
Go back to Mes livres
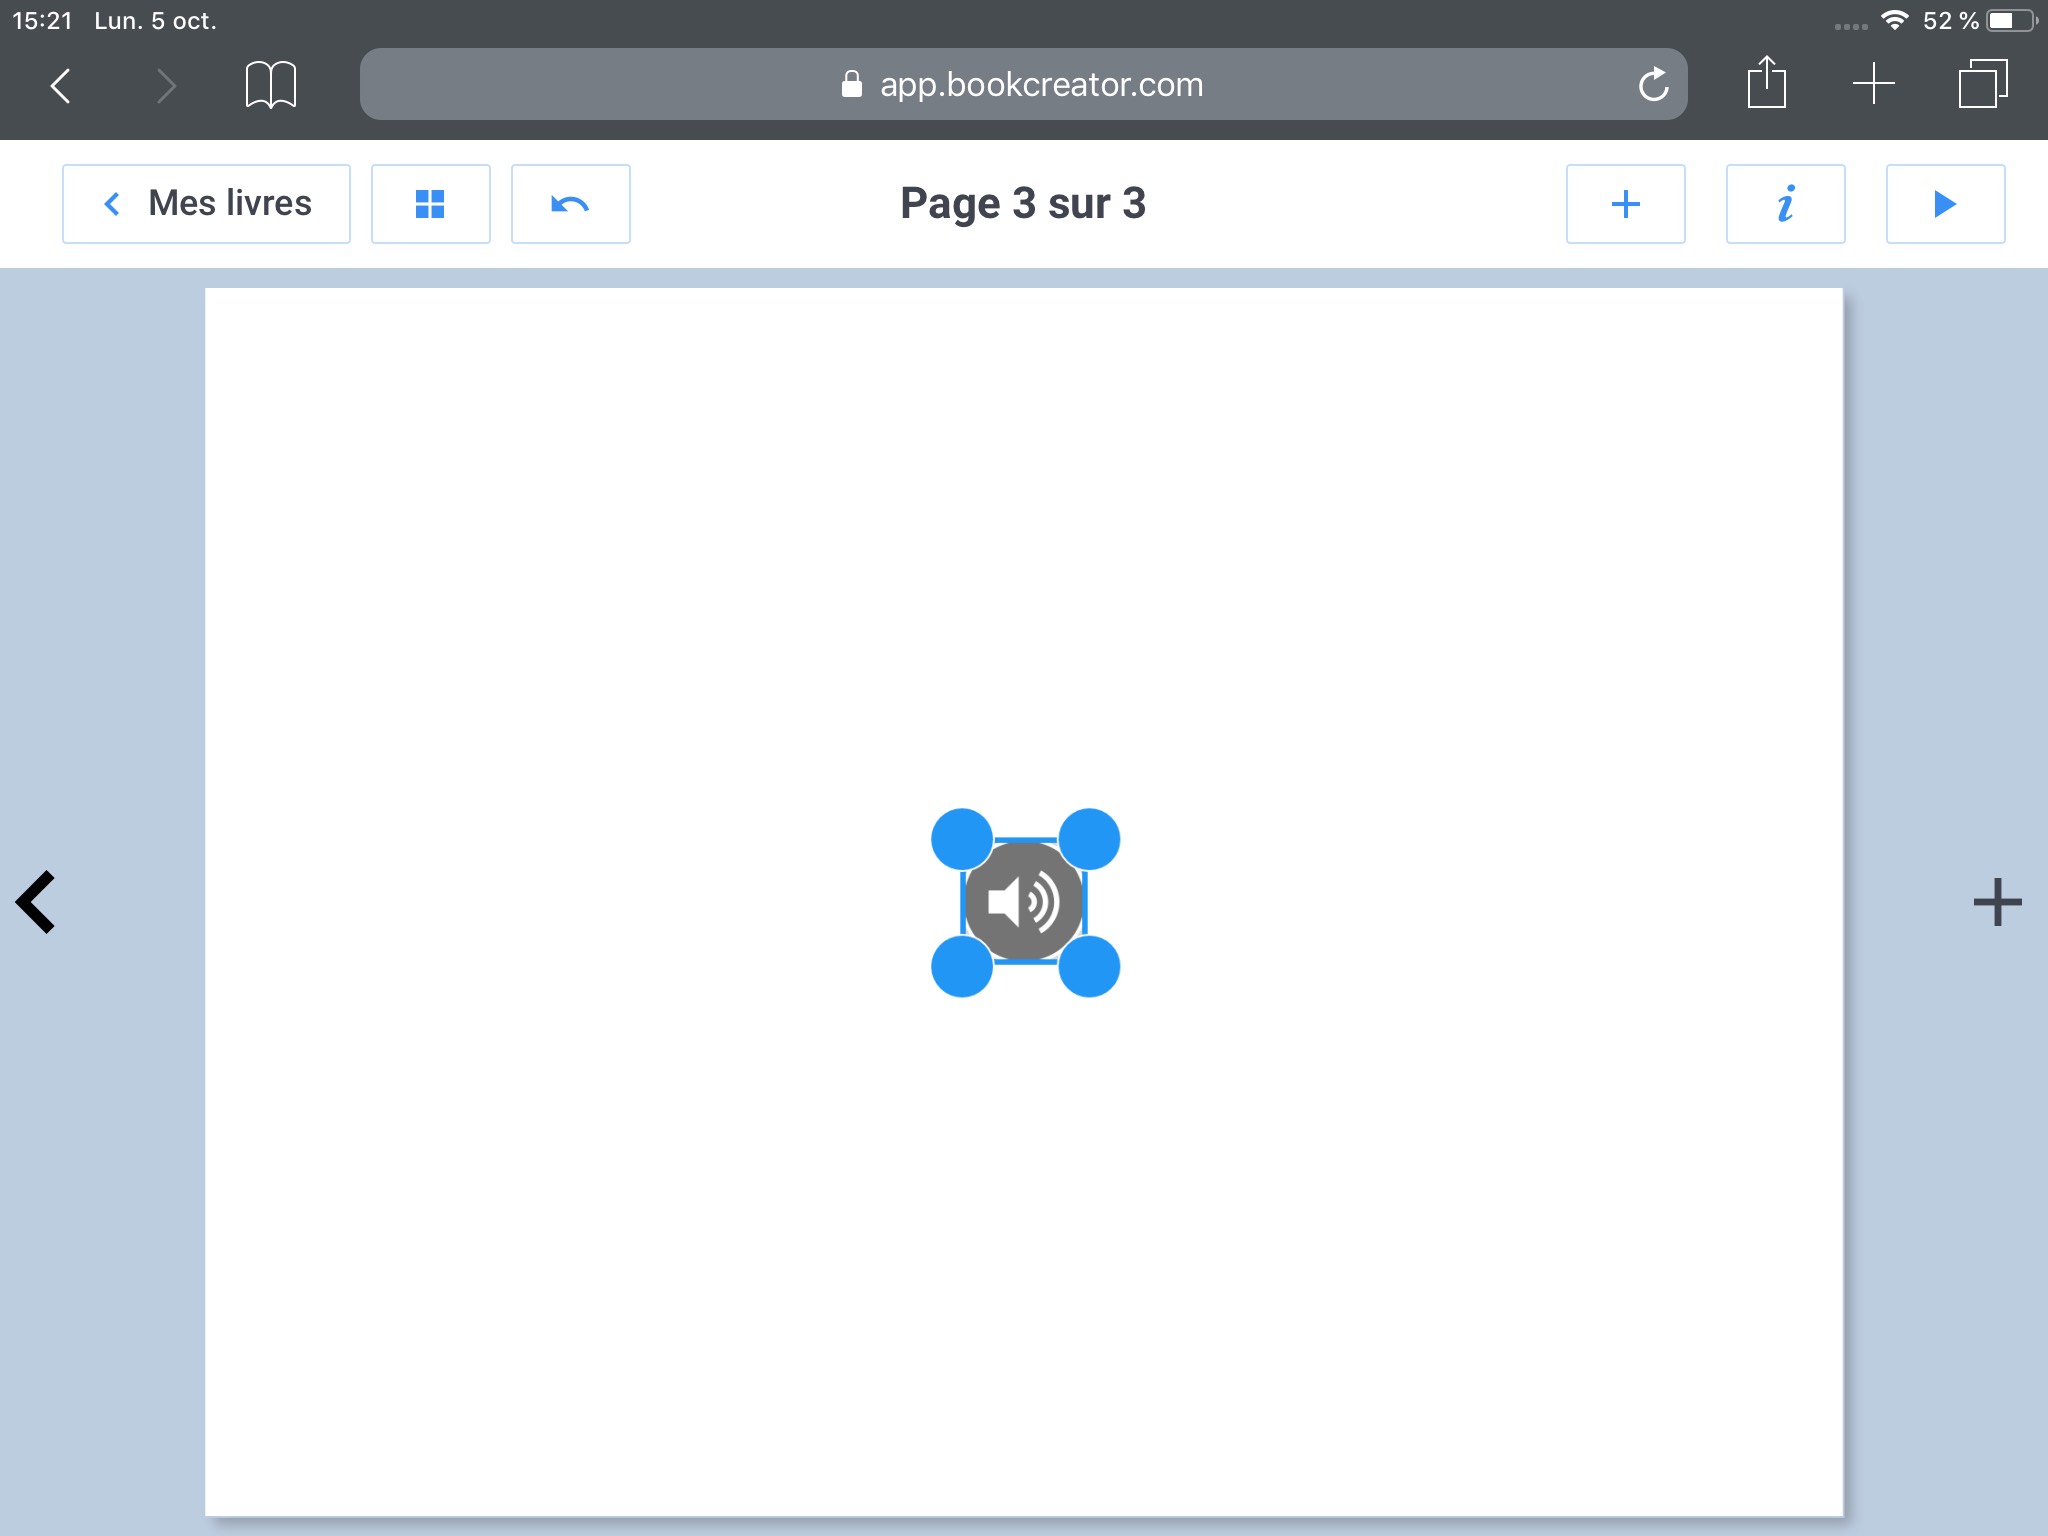206,204
